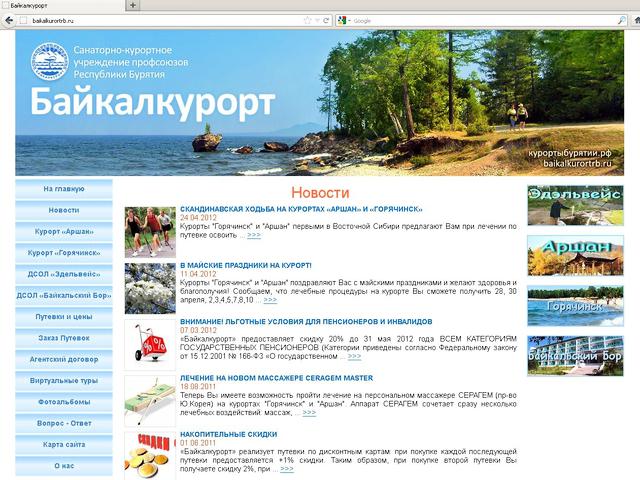Click the Байкалкурорт header banner title
The image size is (640, 480).
pyautogui.click(x=153, y=103)
